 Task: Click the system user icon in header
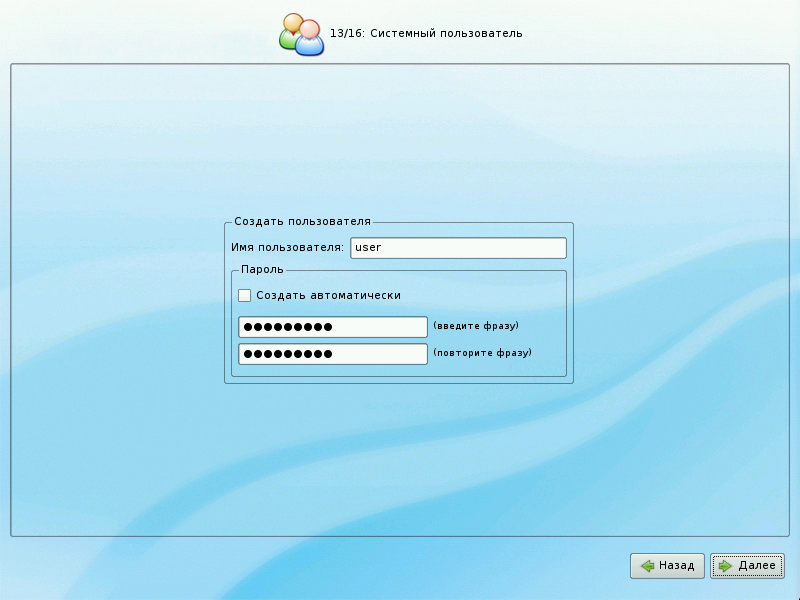pos(301,34)
